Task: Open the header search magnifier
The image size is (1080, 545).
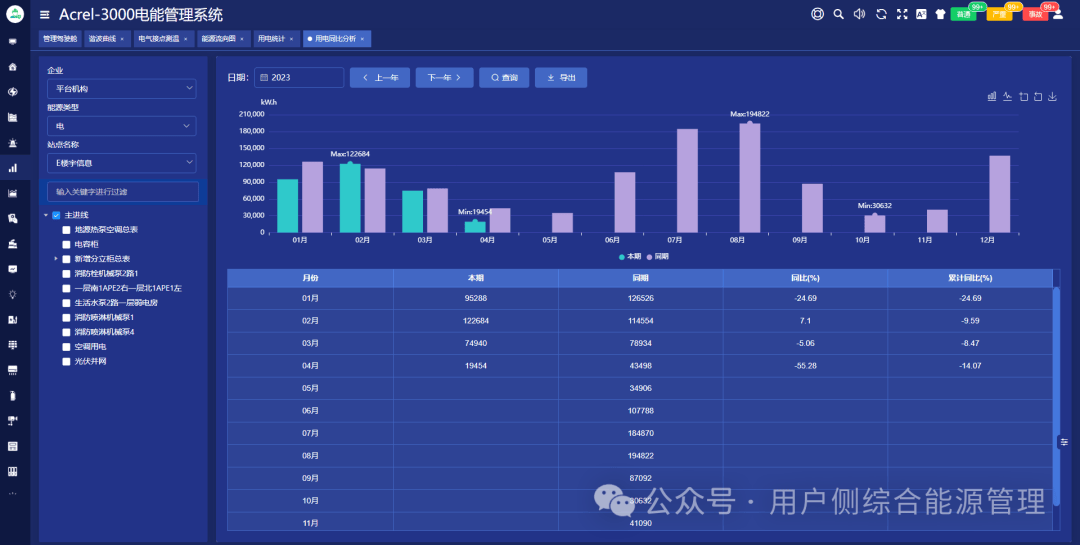Action: click(x=838, y=14)
